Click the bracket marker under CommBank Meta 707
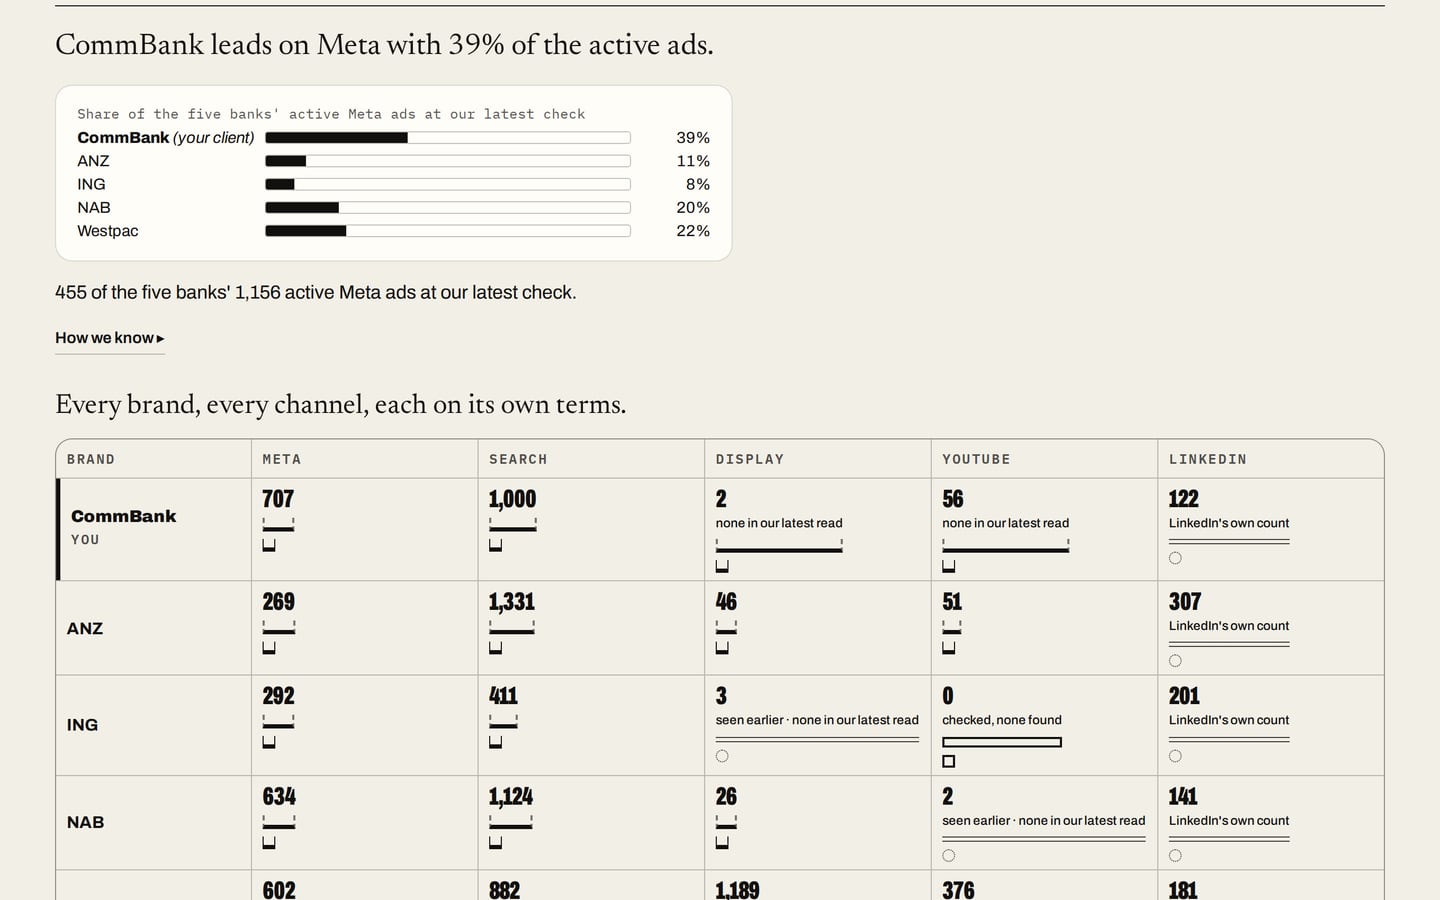This screenshot has height=900, width=1440. [269, 545]
